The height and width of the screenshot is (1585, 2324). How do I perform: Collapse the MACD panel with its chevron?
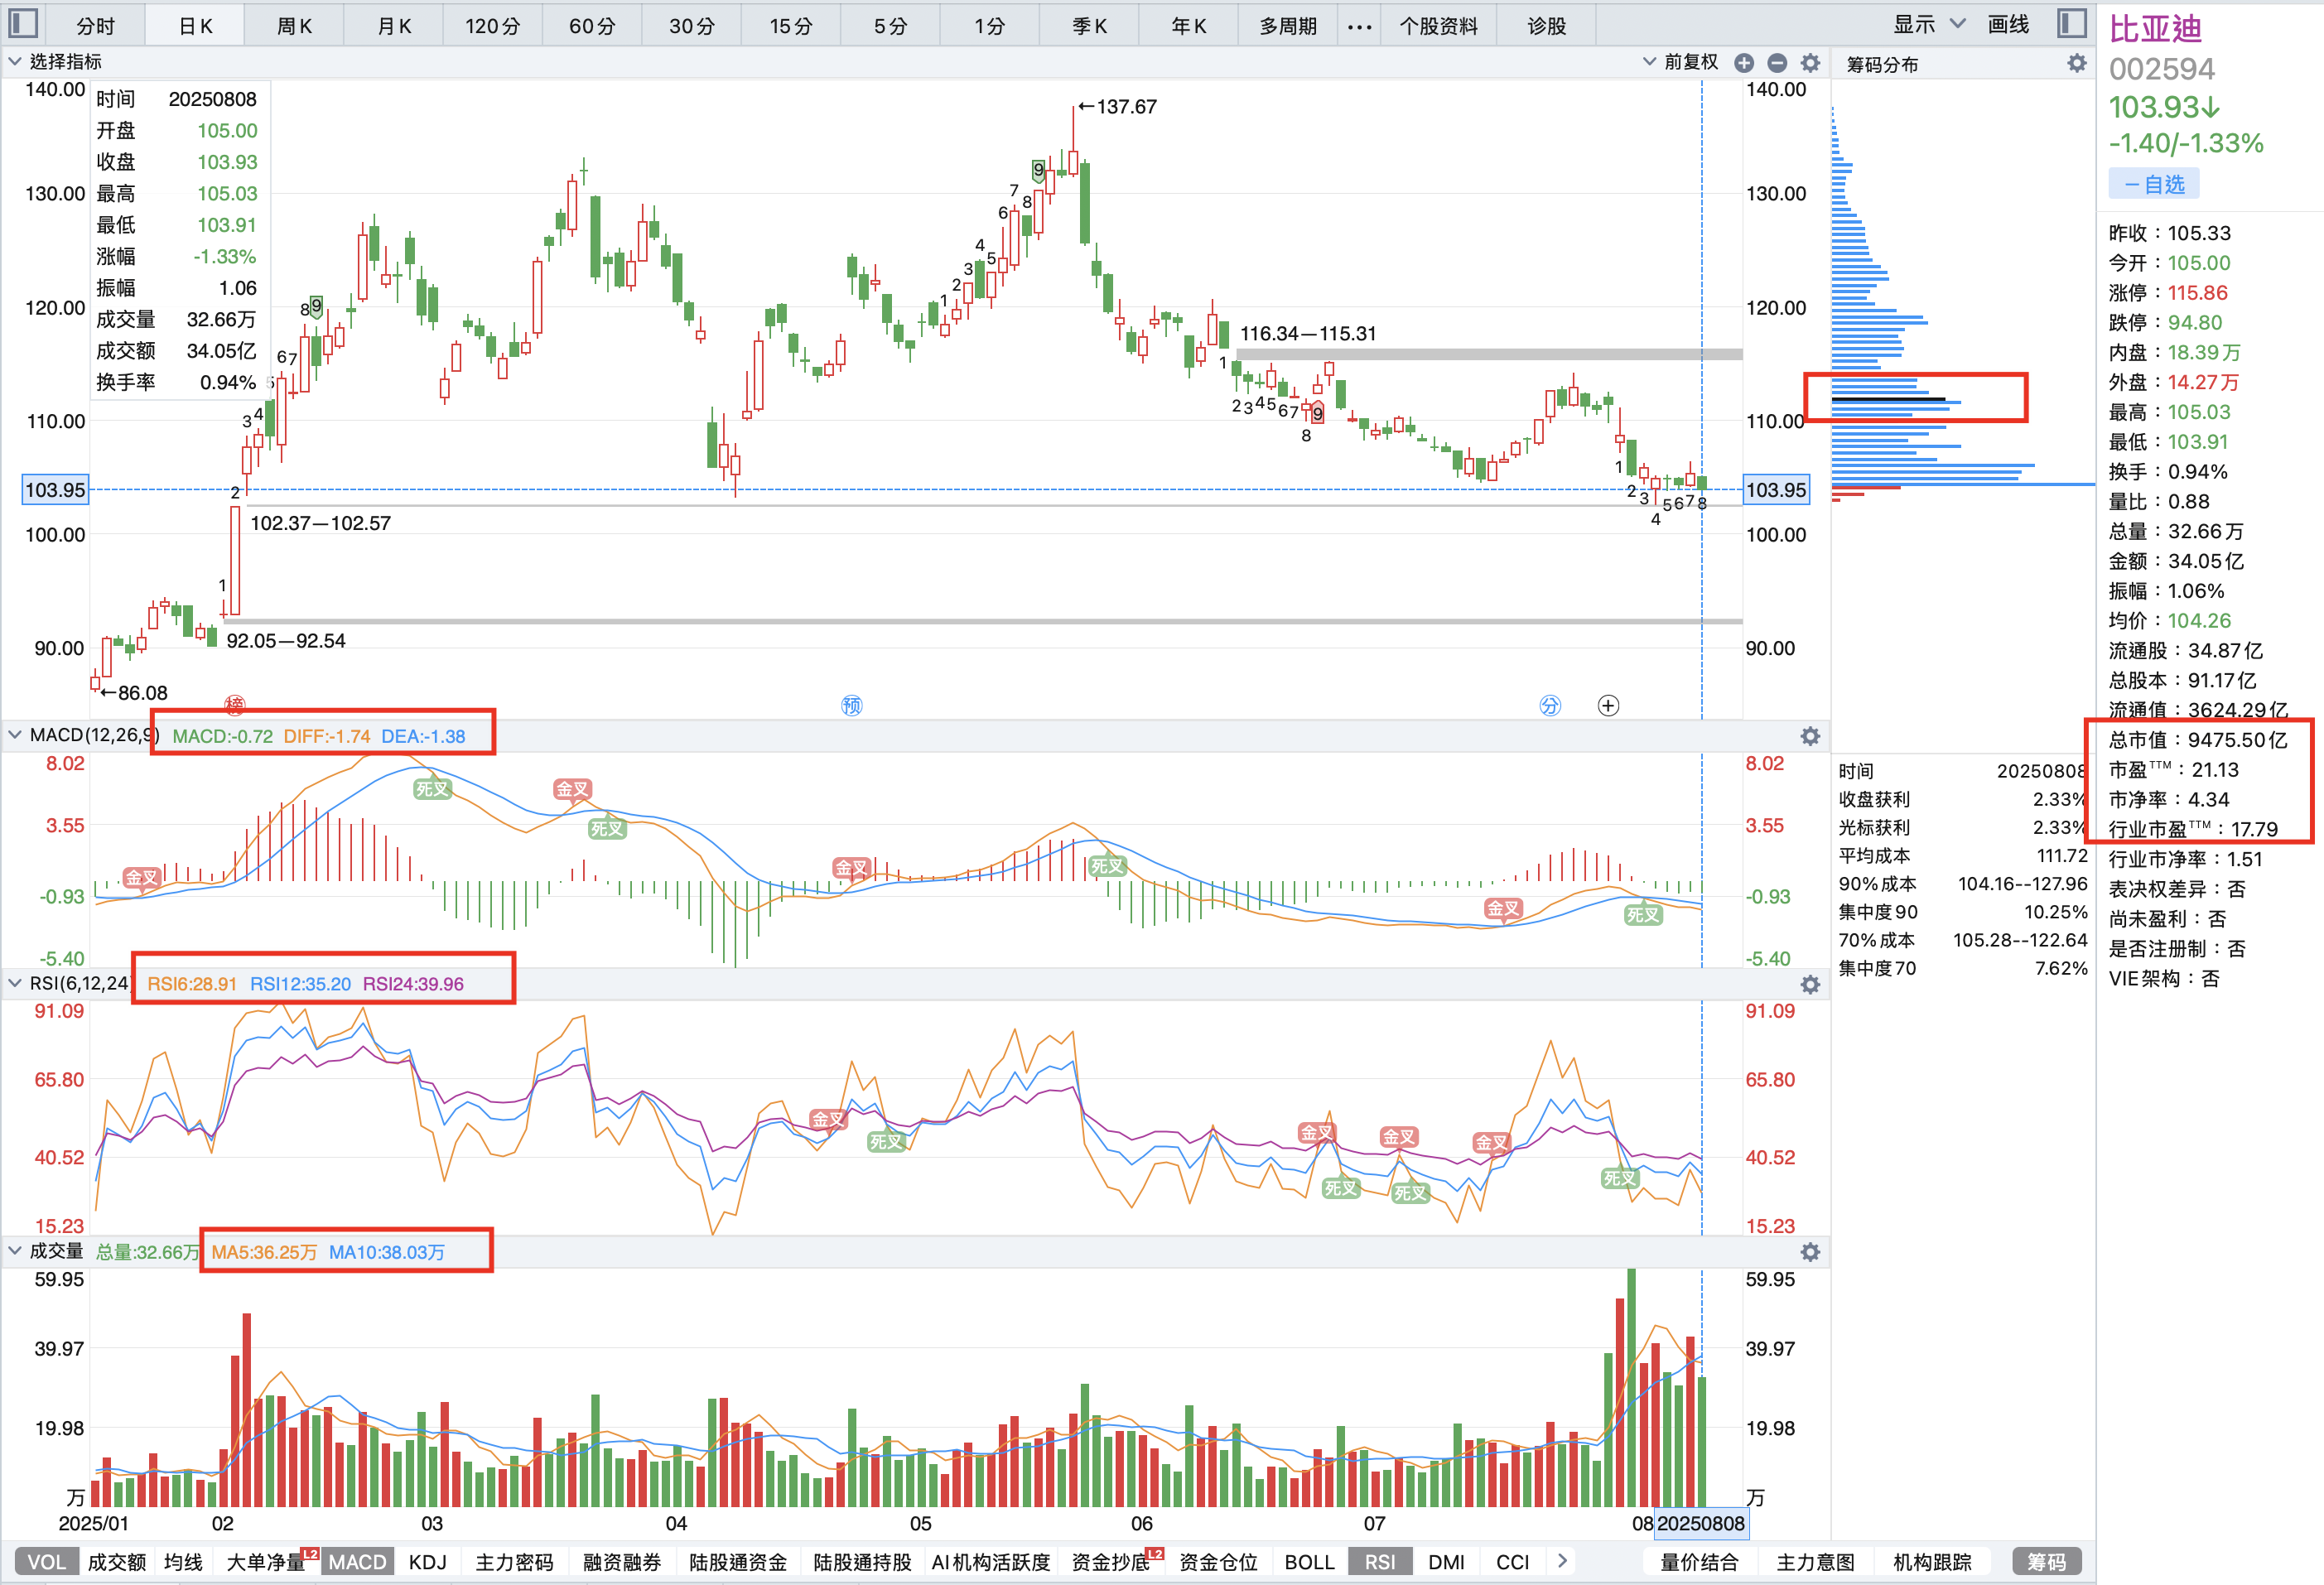pyautogui.click(x=14, y=734)
